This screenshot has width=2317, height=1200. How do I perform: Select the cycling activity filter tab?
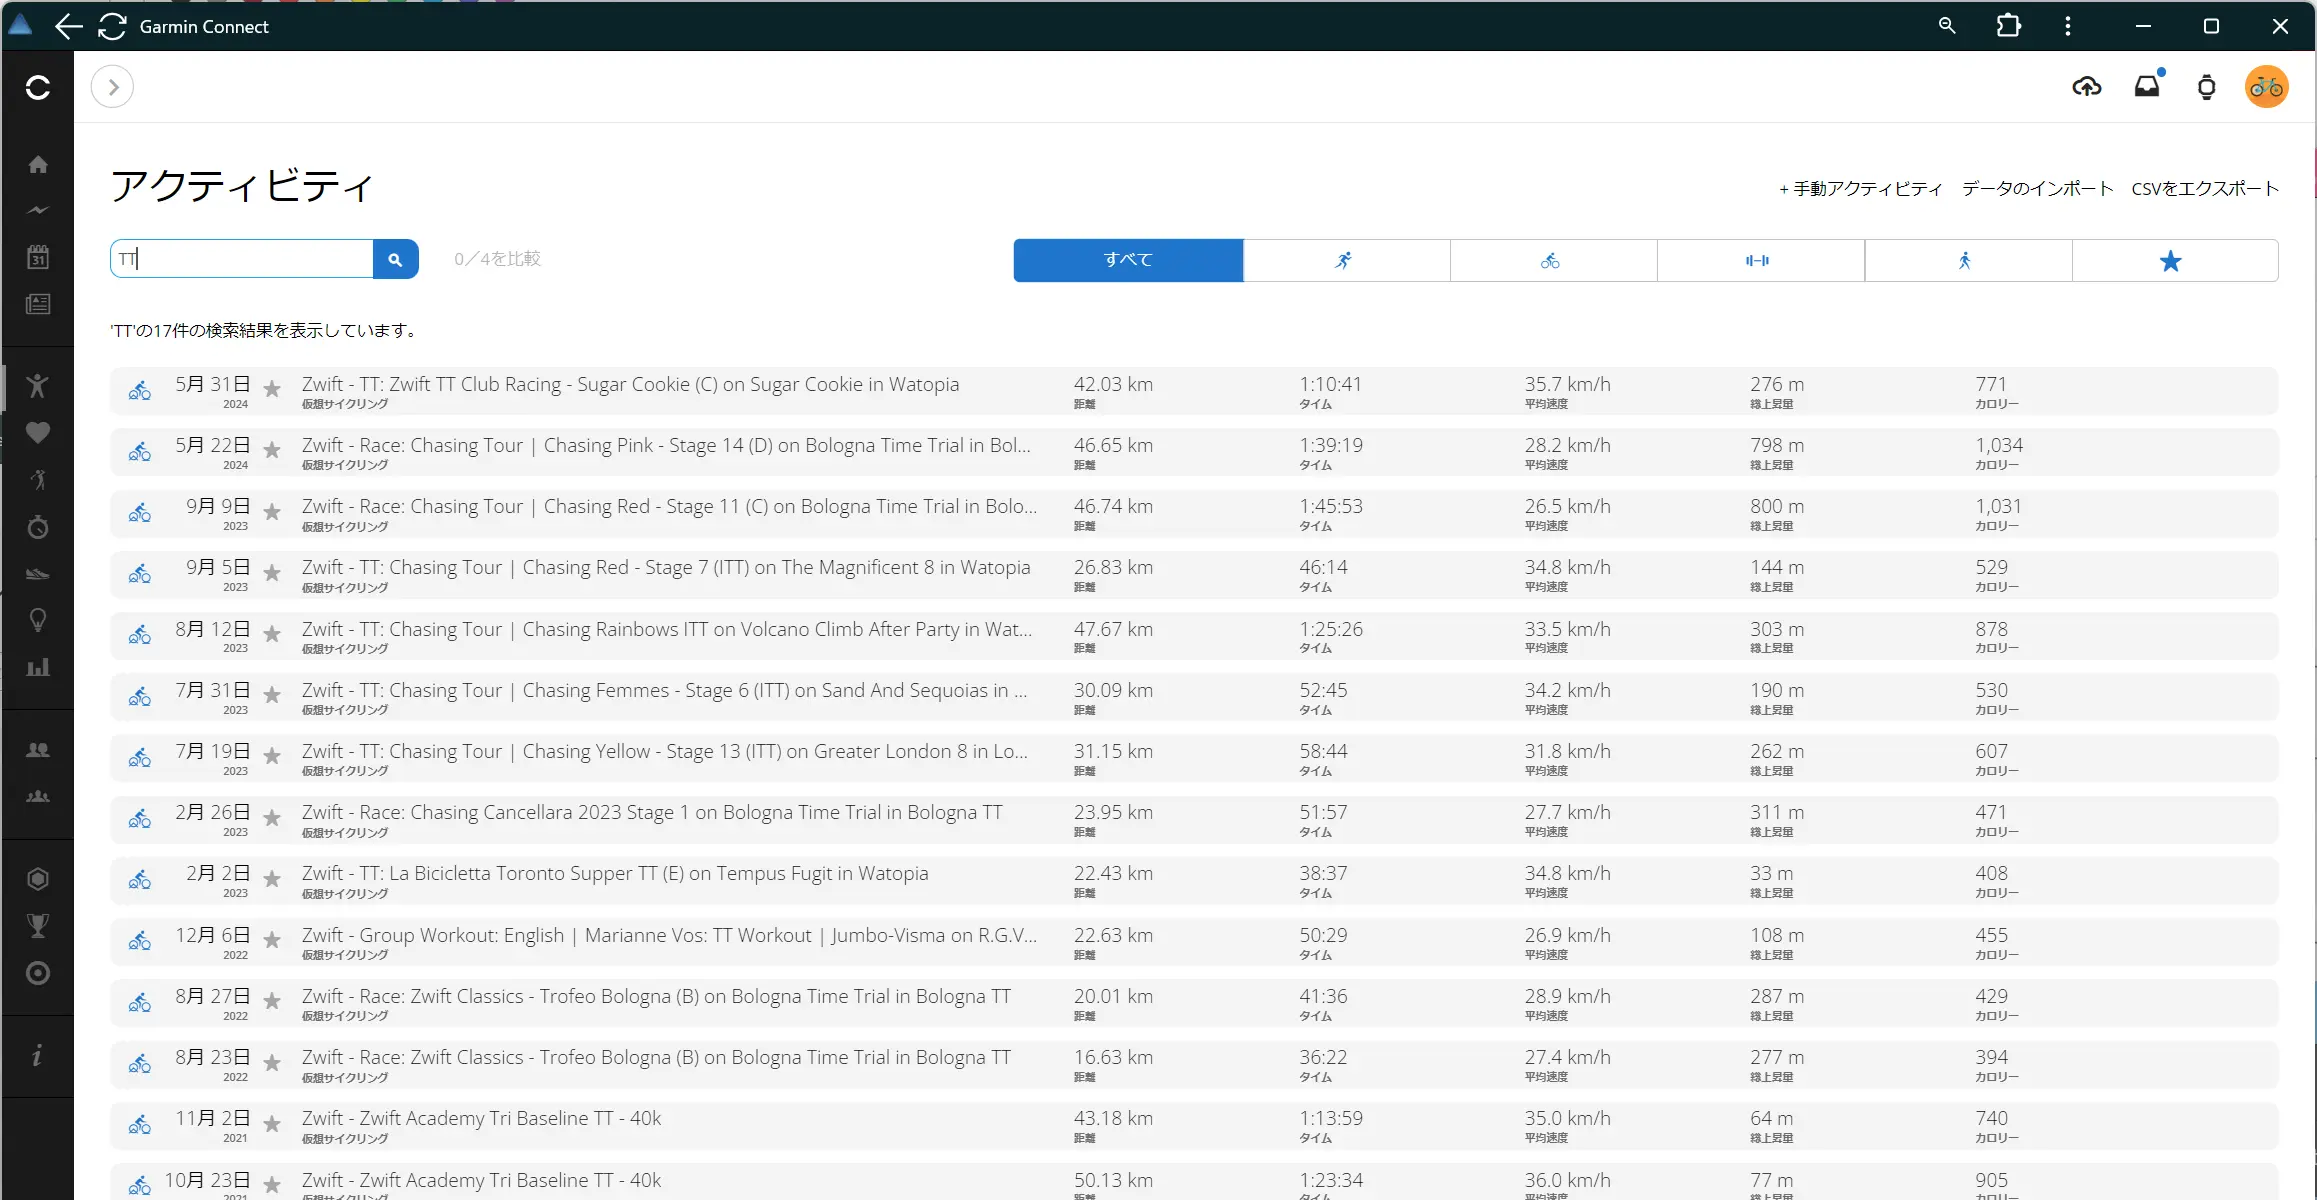pos(1553,260)
